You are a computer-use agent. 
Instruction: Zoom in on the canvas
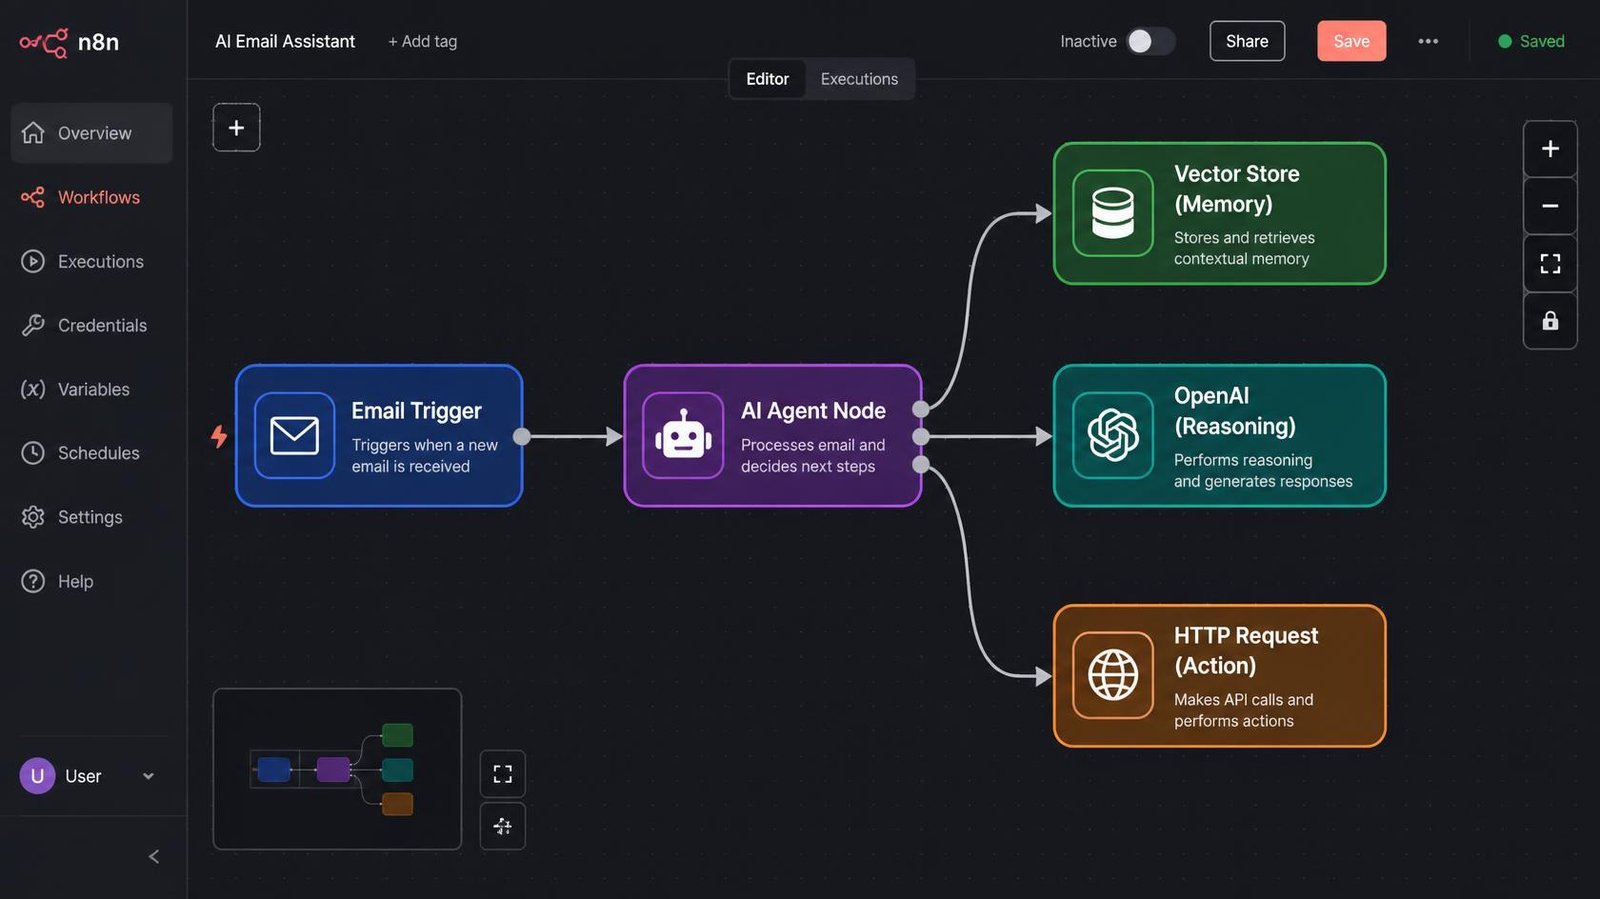pyautogui.click(x=1550, y=149)
